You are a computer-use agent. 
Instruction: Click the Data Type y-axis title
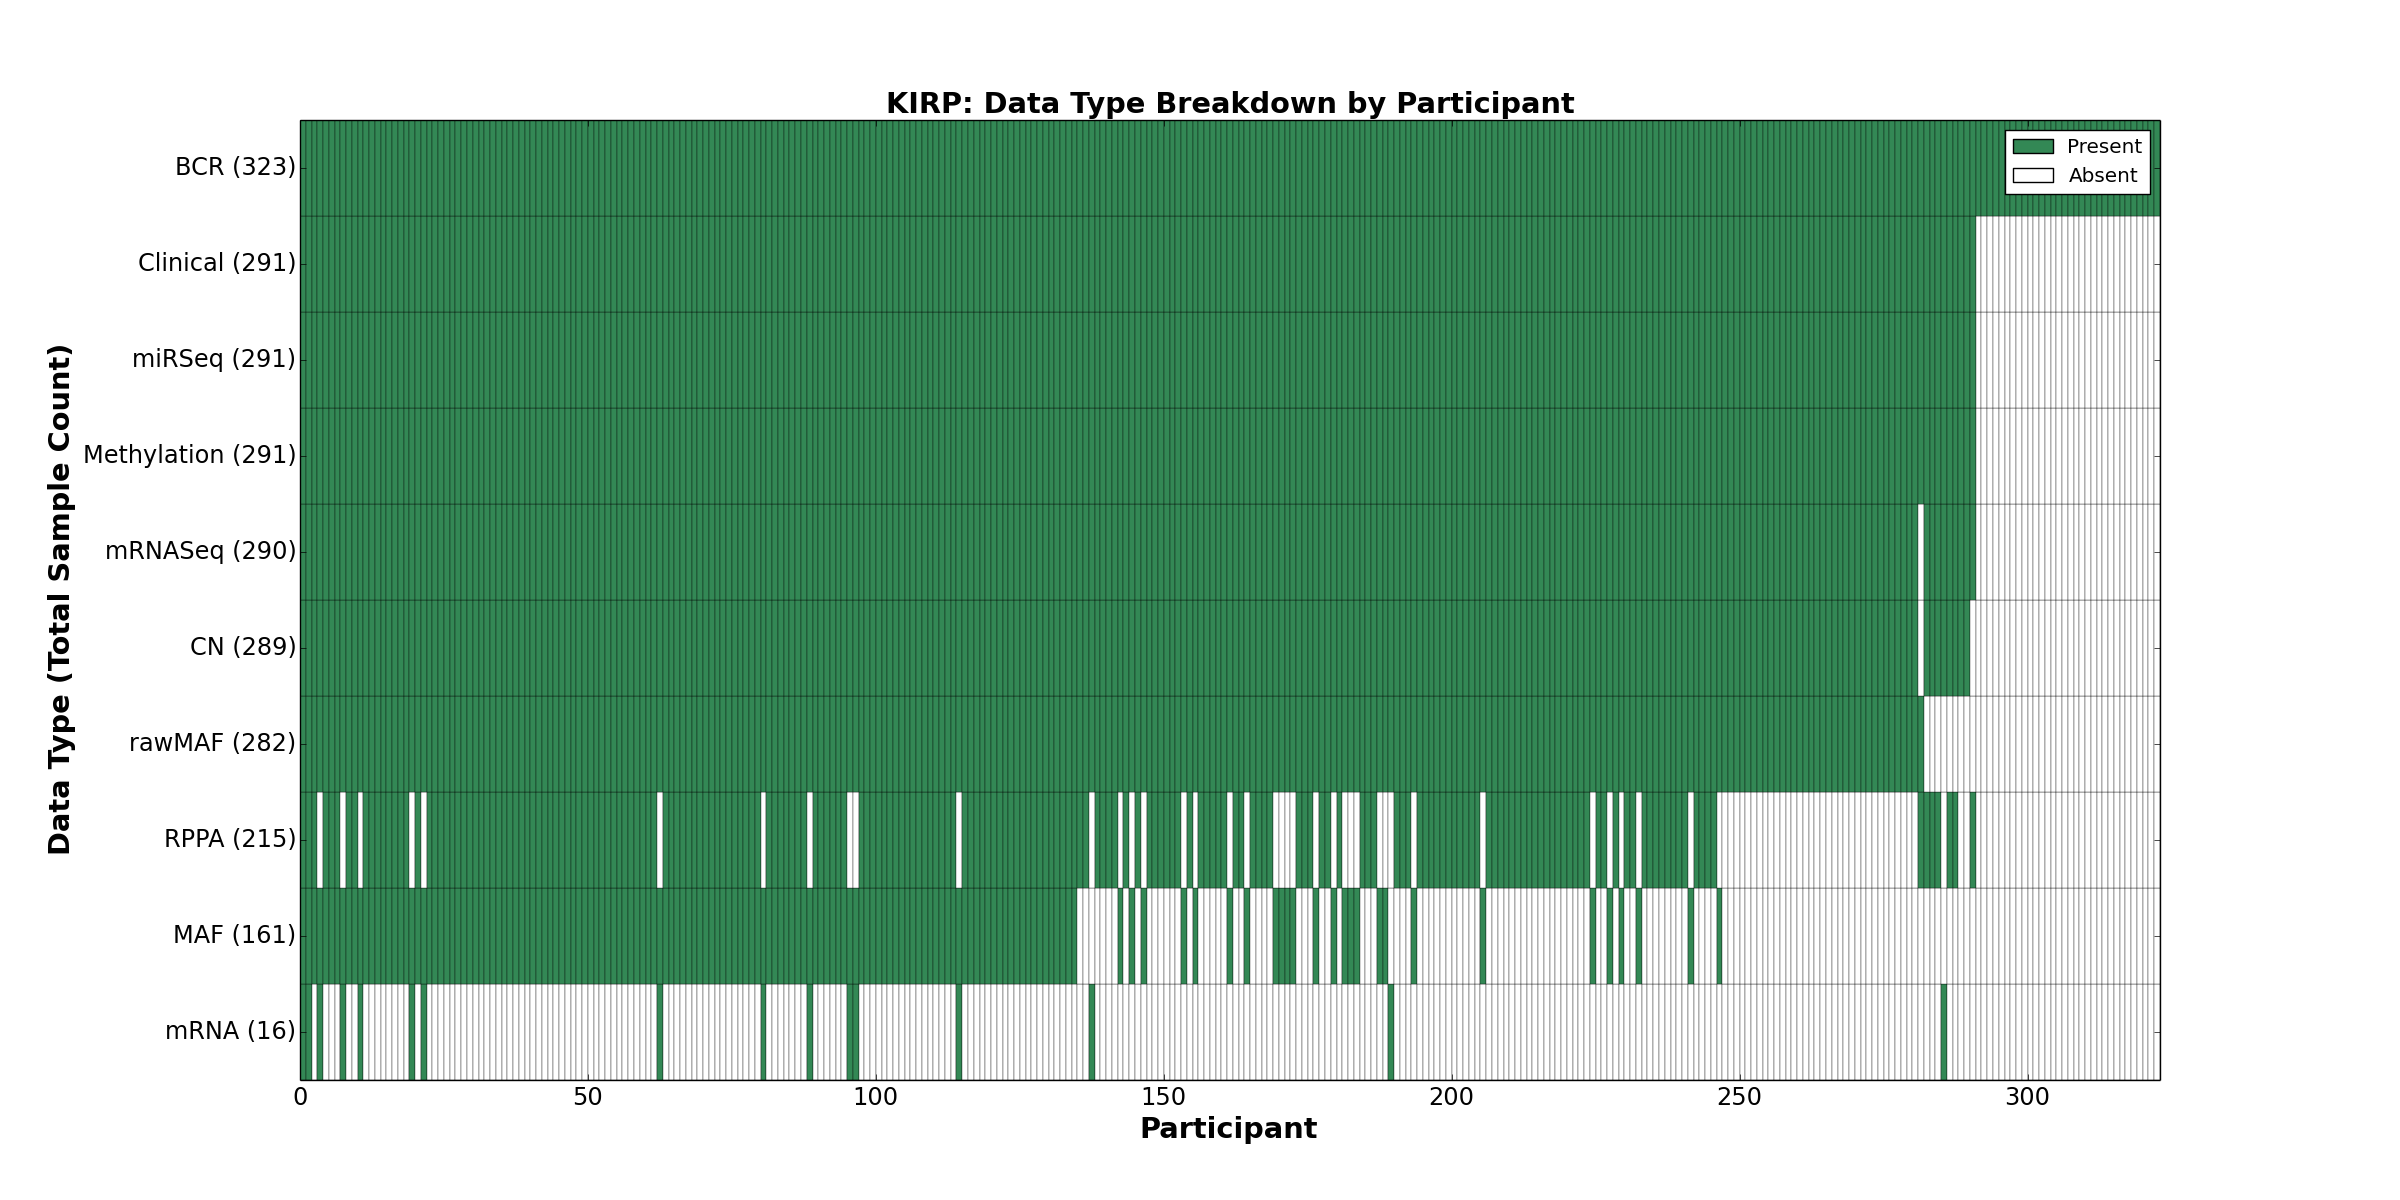pos(60,599)
